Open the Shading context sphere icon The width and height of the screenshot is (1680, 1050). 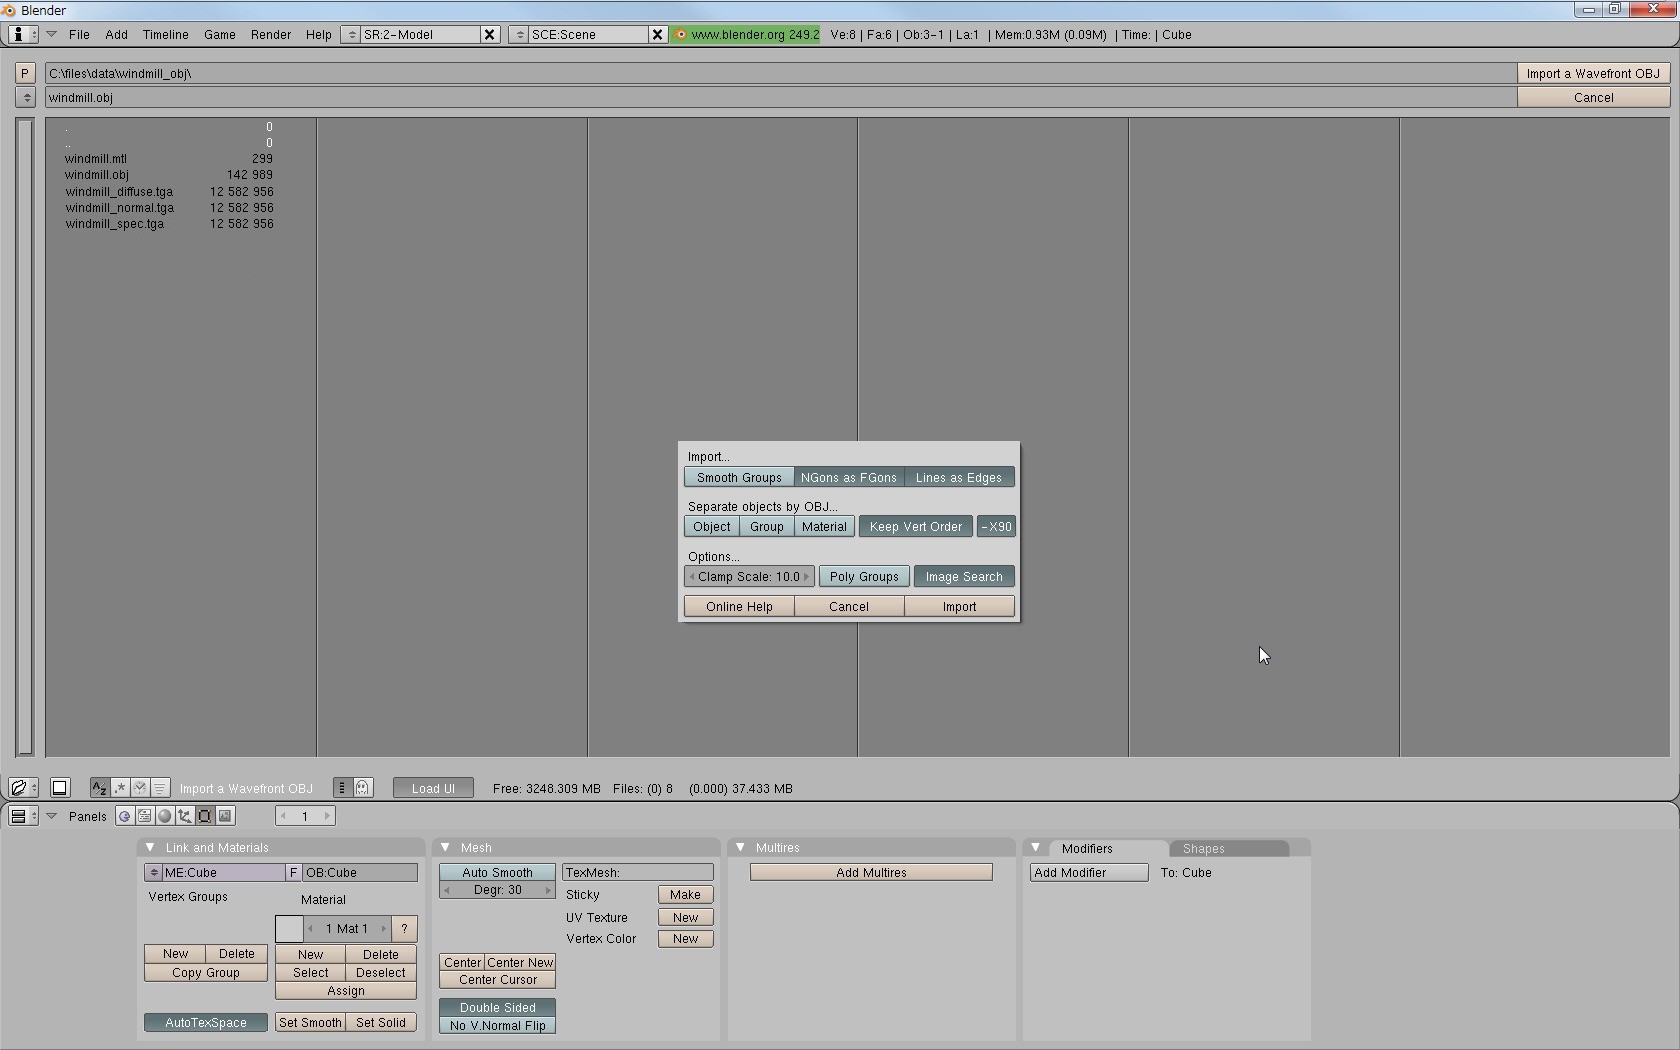click(x=165, y=816)
